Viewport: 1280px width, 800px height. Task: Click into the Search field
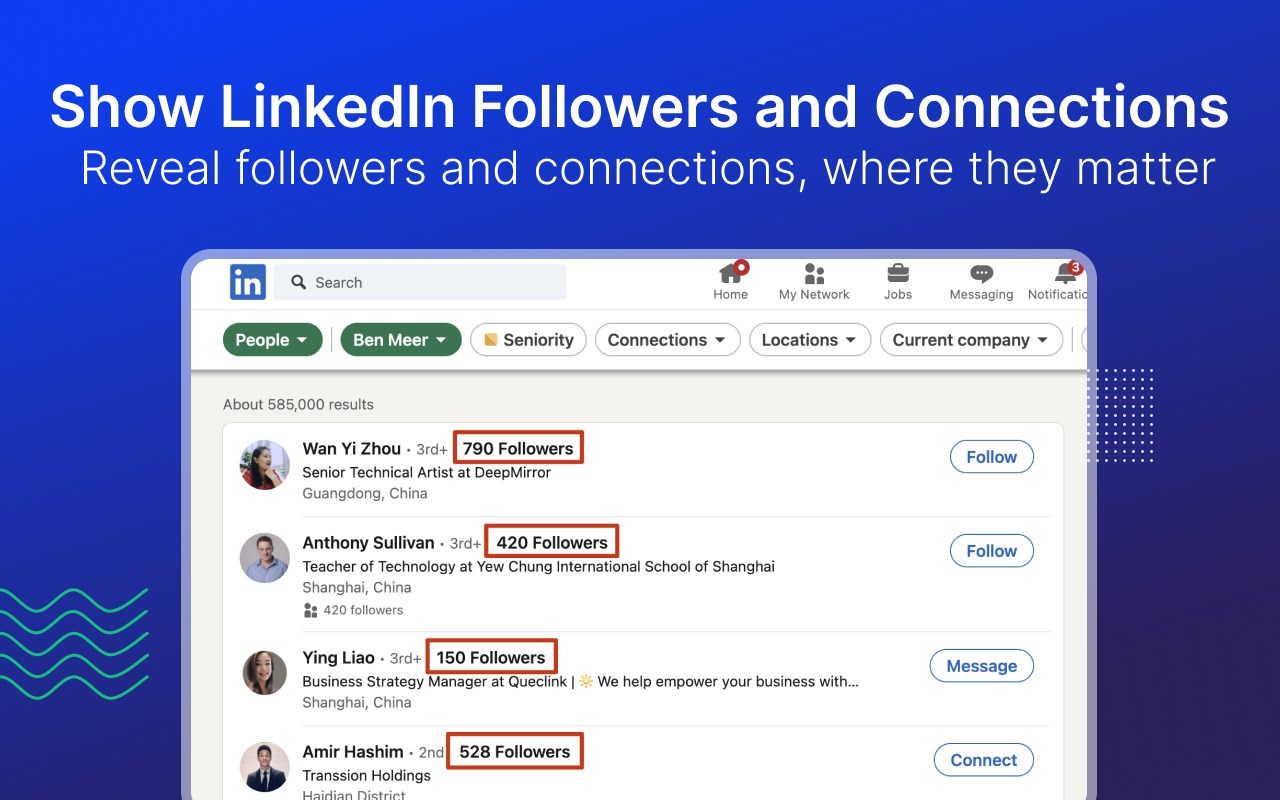click(x=430, y=283)
